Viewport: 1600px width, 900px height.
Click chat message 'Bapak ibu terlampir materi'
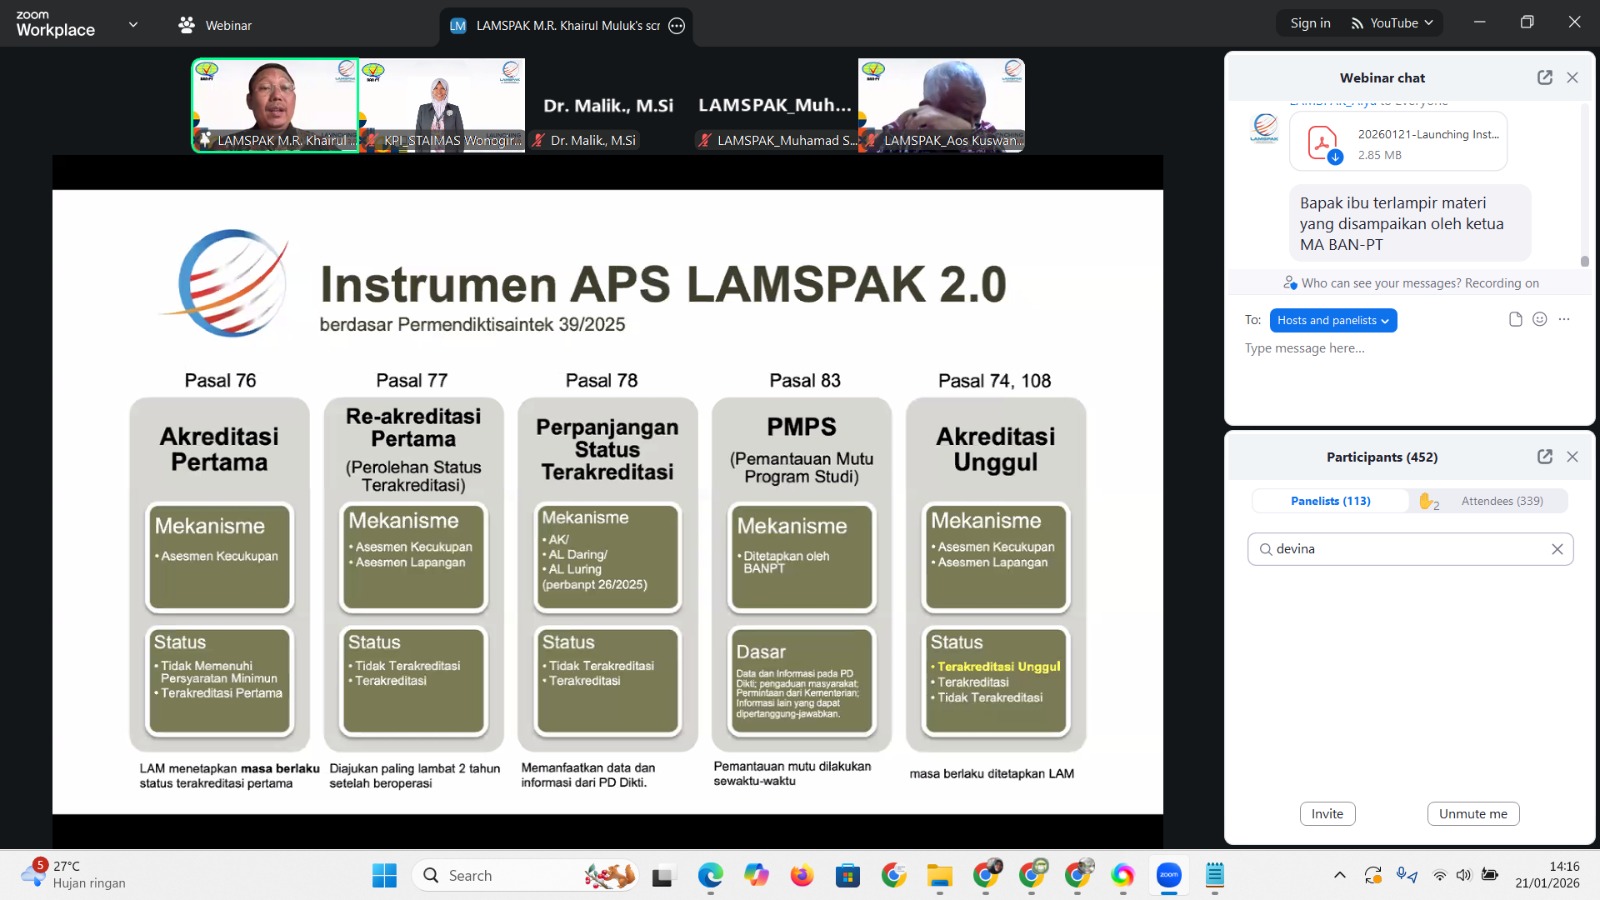point(1410,223)
